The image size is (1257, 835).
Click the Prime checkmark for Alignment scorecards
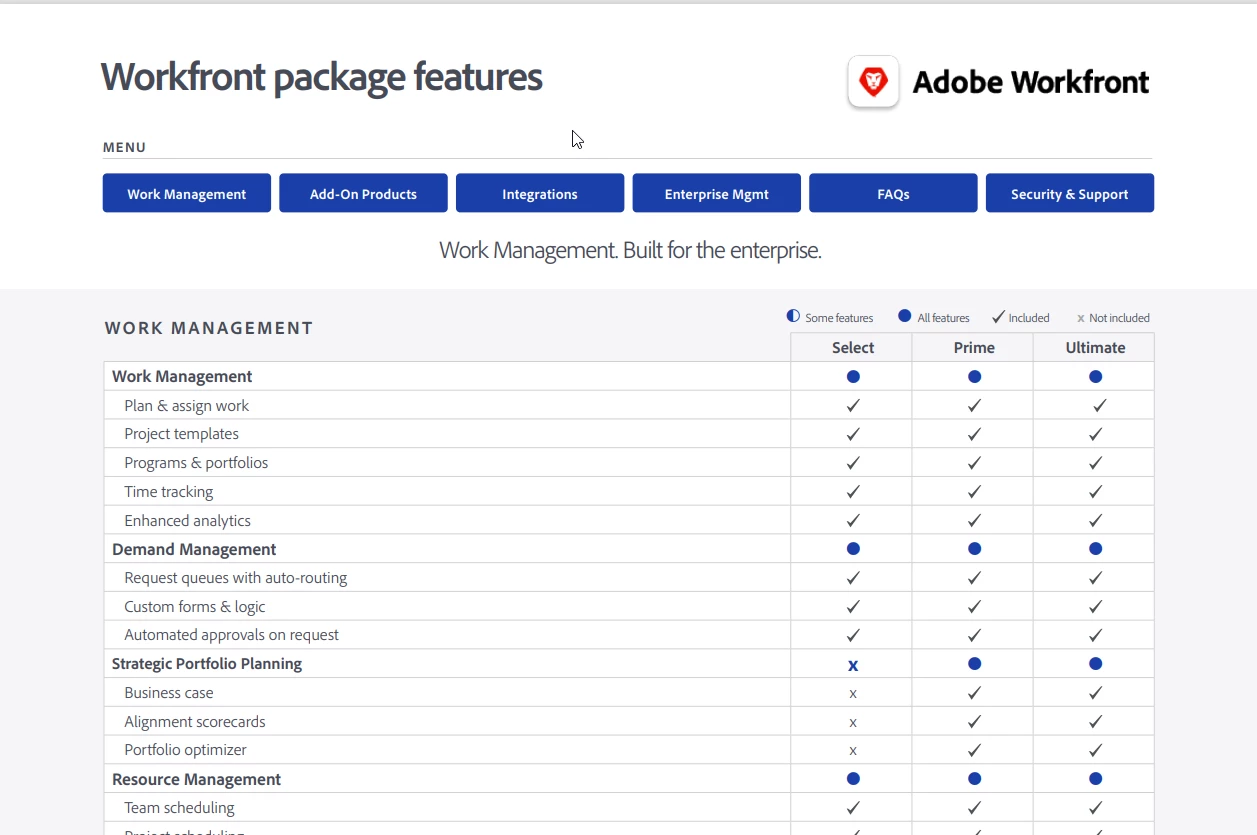click(974, 722)
